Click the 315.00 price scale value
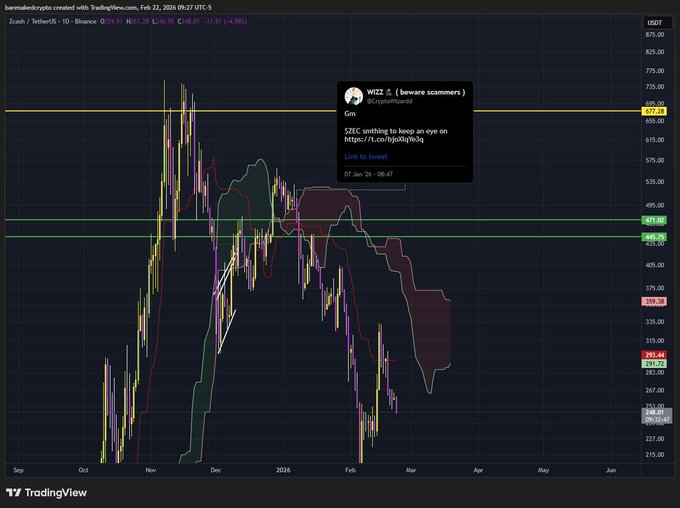This screenshot has height=508, width=680. (x=654, y=341)
